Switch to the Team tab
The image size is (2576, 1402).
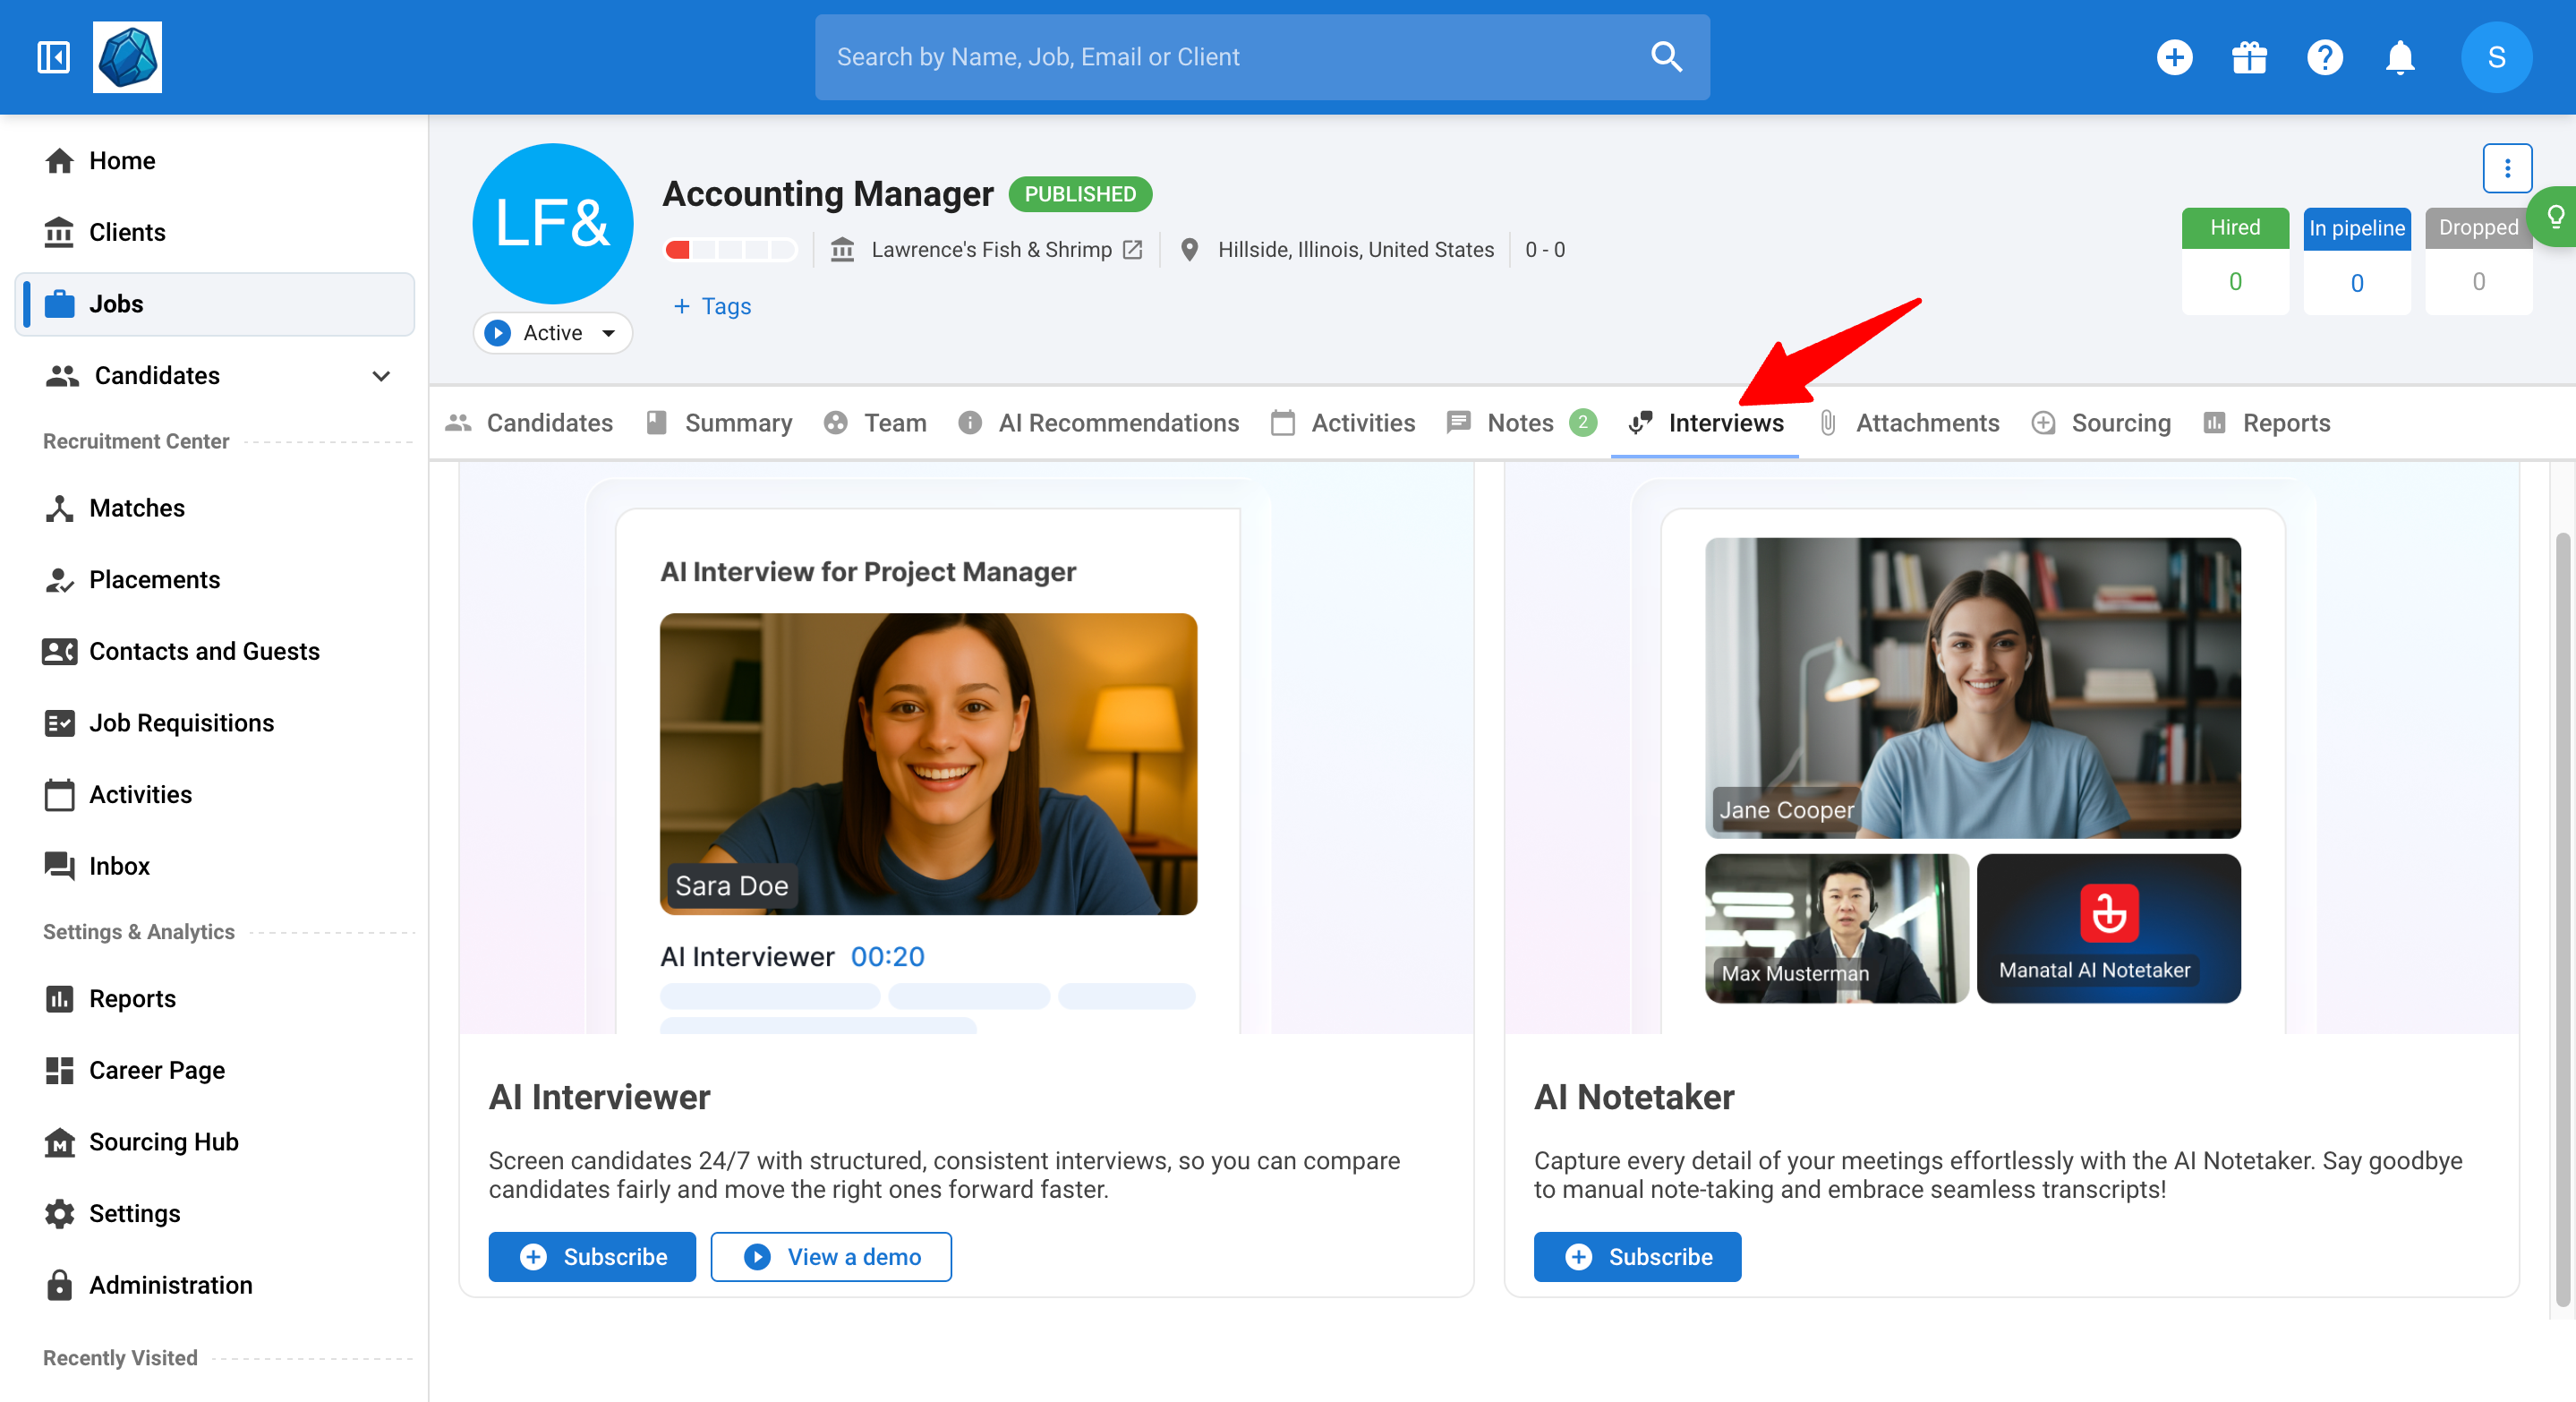876,423
